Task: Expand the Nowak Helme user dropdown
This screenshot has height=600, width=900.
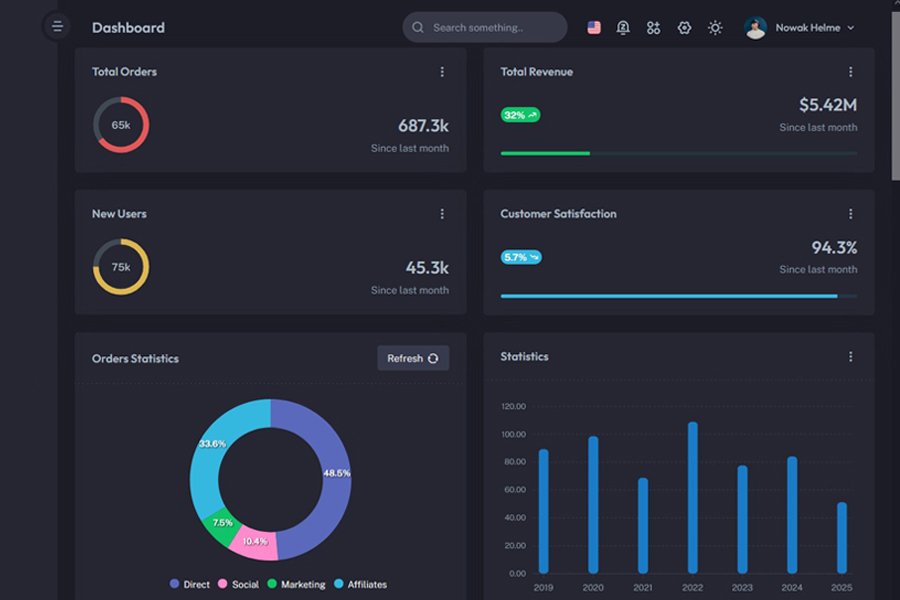Action: coord(851,28)
